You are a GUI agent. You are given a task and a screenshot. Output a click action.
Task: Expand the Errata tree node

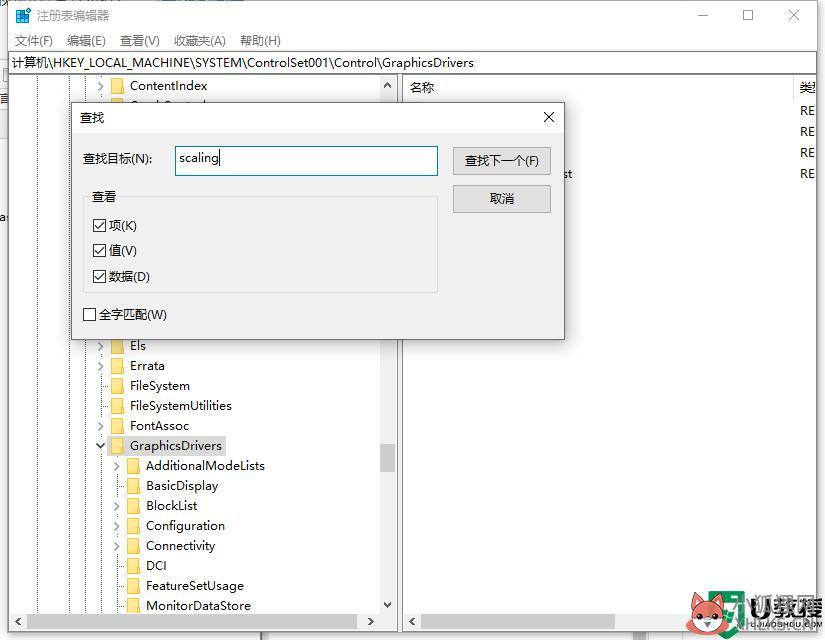[100, 366]
